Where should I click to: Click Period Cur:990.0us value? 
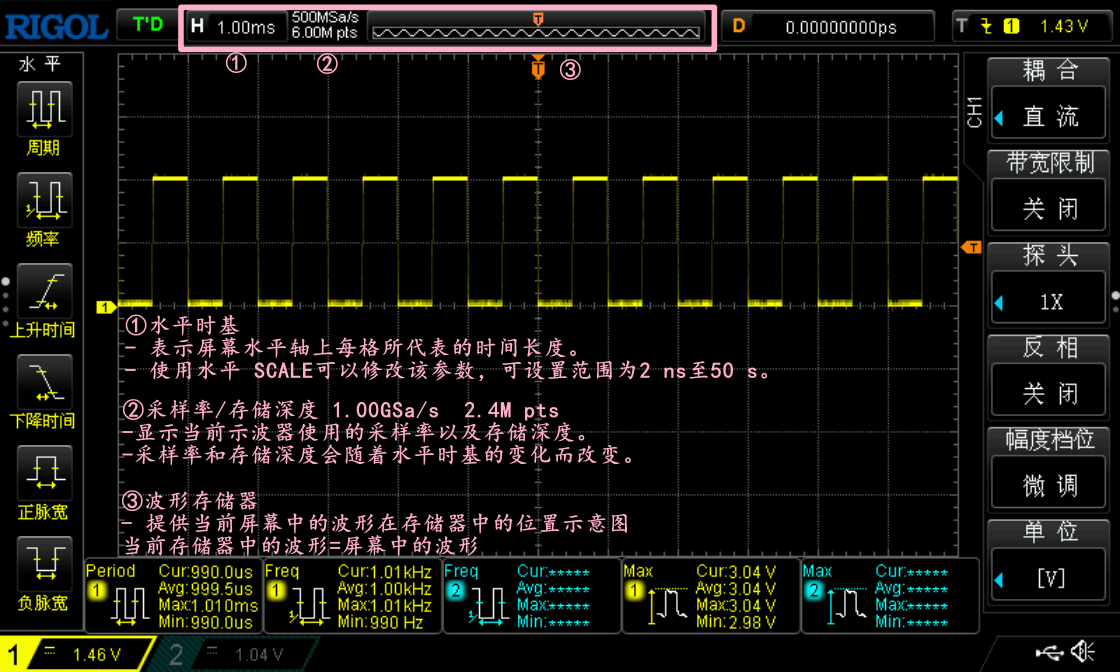(x=206, y=572)
